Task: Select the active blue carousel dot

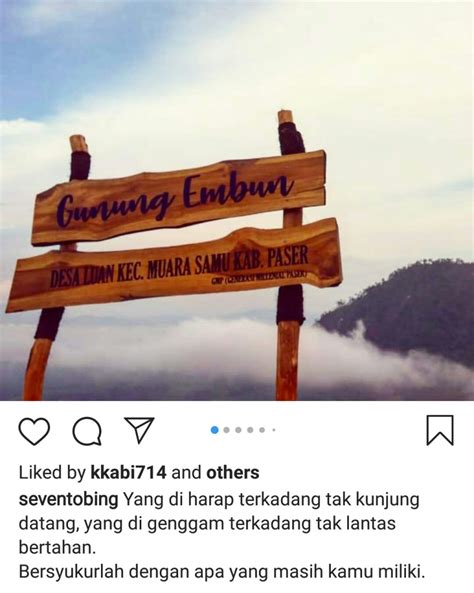Action: pos(214,430)
